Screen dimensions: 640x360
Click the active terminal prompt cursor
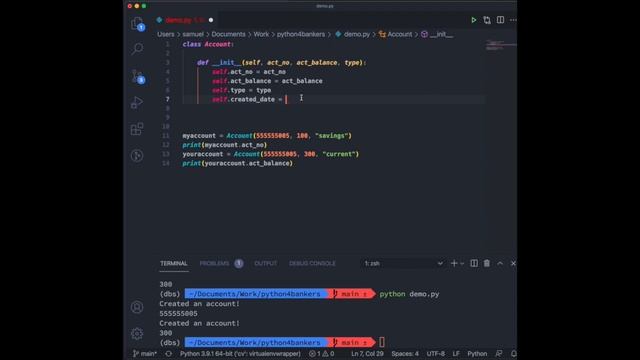pos(382,342)
